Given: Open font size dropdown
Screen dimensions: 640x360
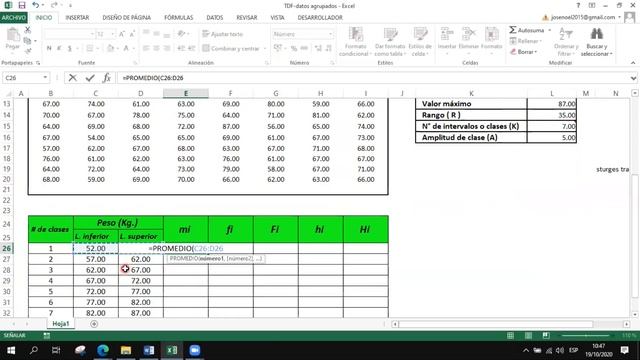Looking at the screenshot, I should click(x=113, y=34).
